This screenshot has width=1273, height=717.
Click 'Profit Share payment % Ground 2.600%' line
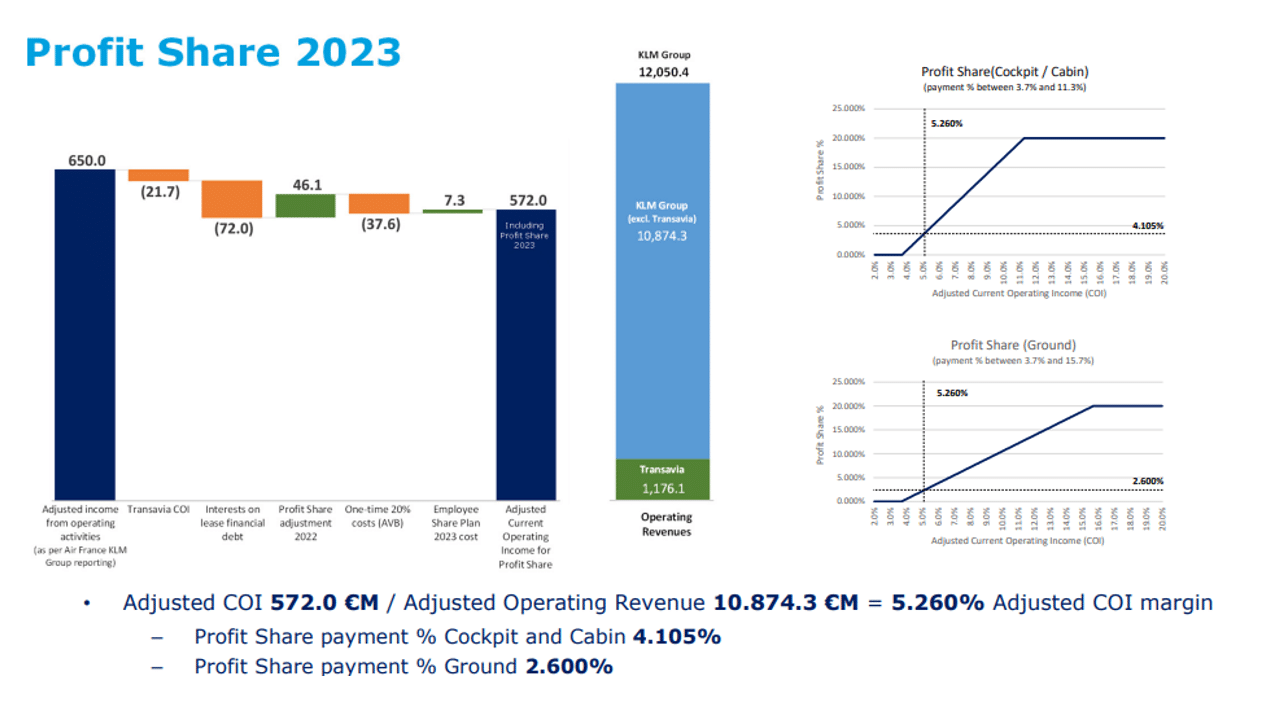click(403, 667)
